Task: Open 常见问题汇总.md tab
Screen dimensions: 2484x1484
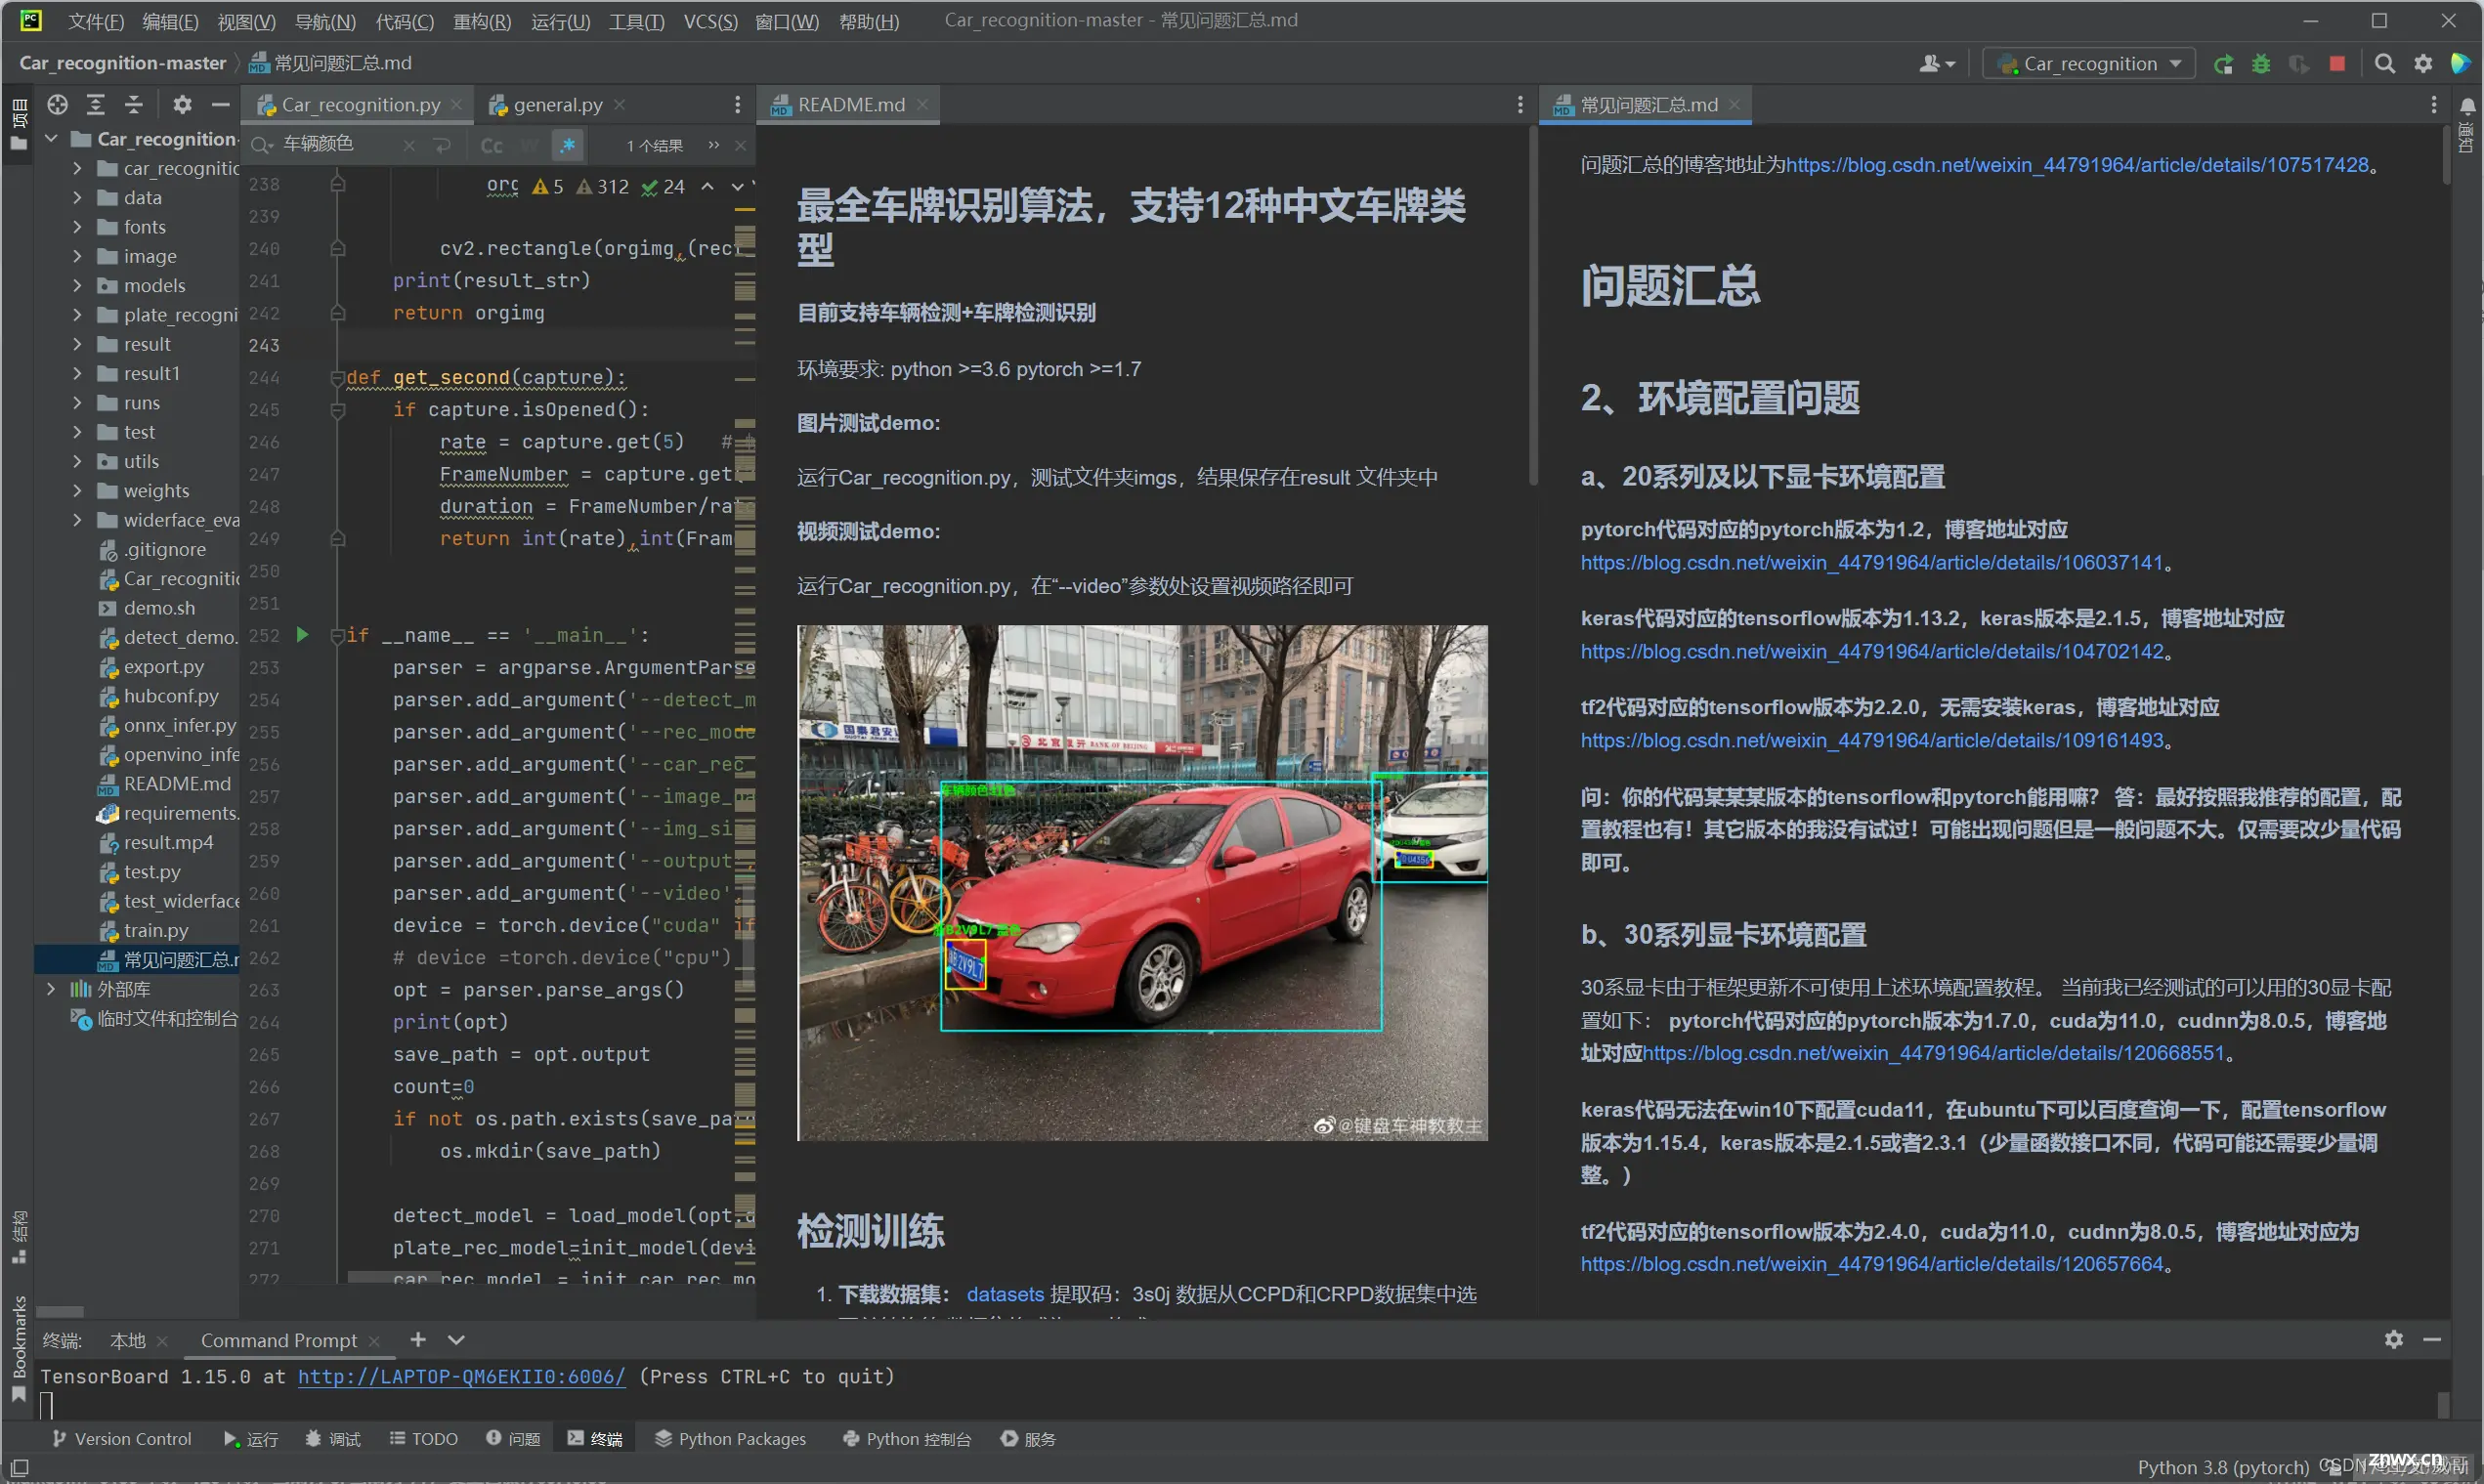Action: coord(1642,105)
